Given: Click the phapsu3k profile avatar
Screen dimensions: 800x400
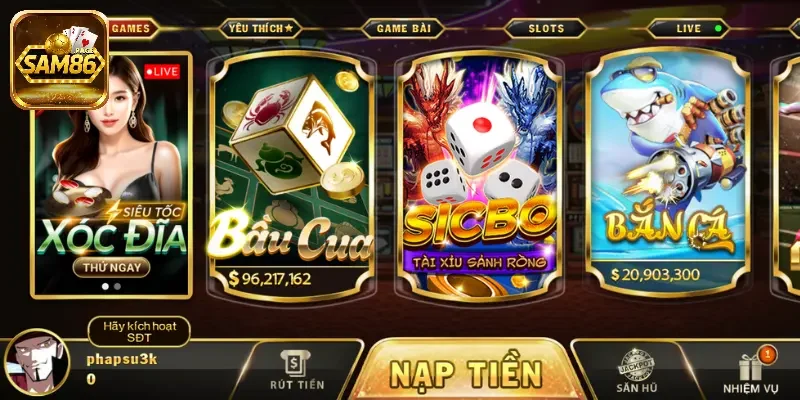Looking at the screenshot, I should point(37,362).
